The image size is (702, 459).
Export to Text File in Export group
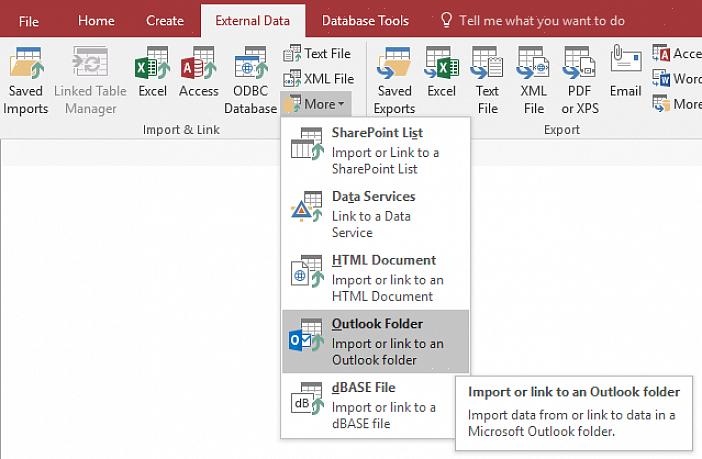(x=487, y=80)
